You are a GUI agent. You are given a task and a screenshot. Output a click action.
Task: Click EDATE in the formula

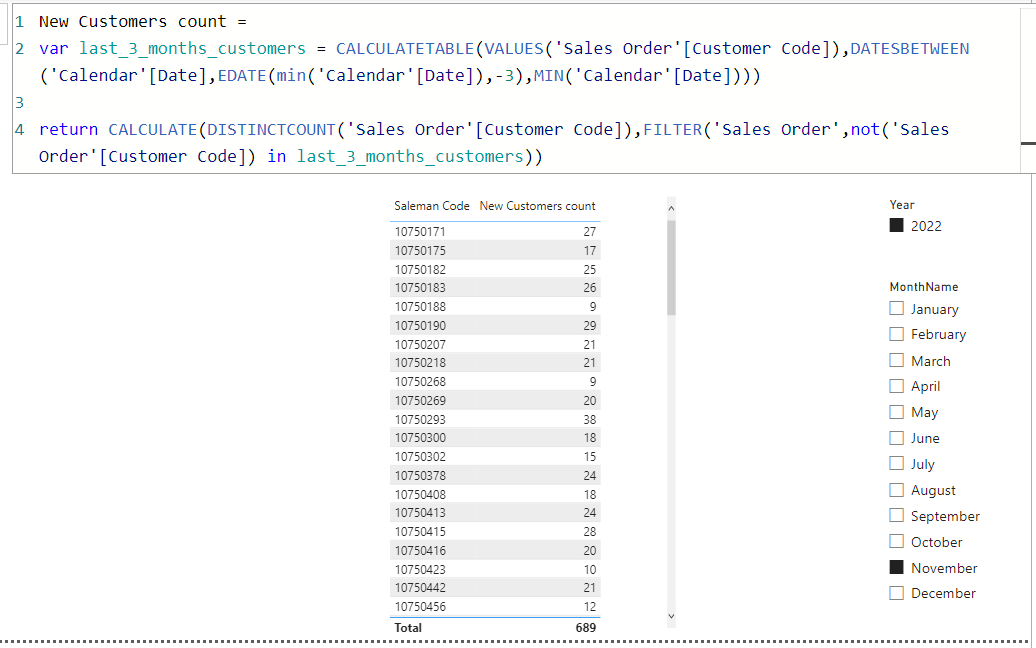point(242,76)
